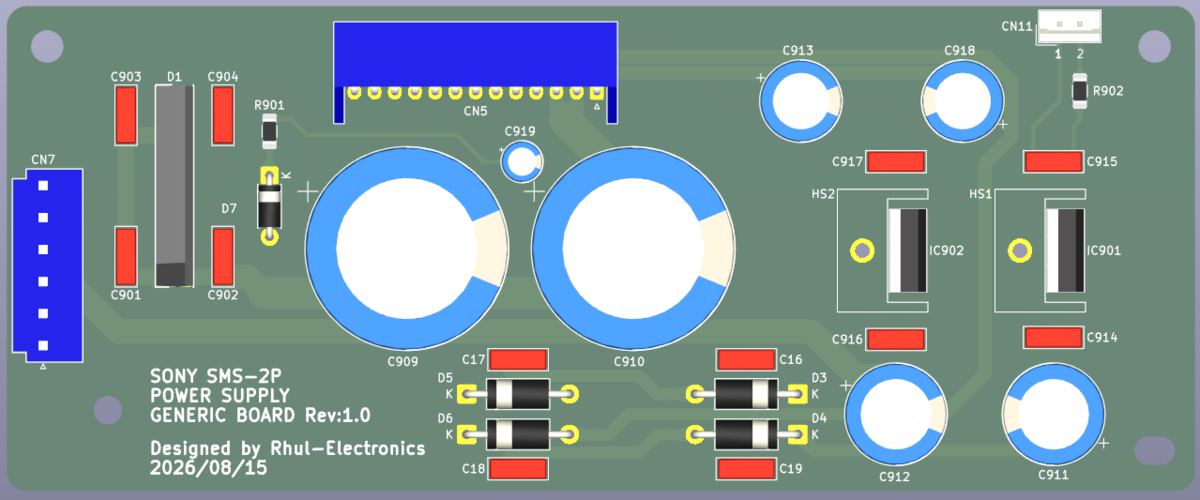Click the date text 2026/08/15

(209, 467)
